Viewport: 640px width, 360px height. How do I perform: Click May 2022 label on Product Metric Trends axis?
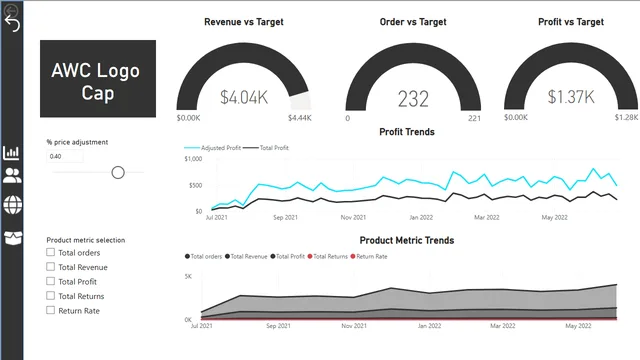tap(578, 326)
